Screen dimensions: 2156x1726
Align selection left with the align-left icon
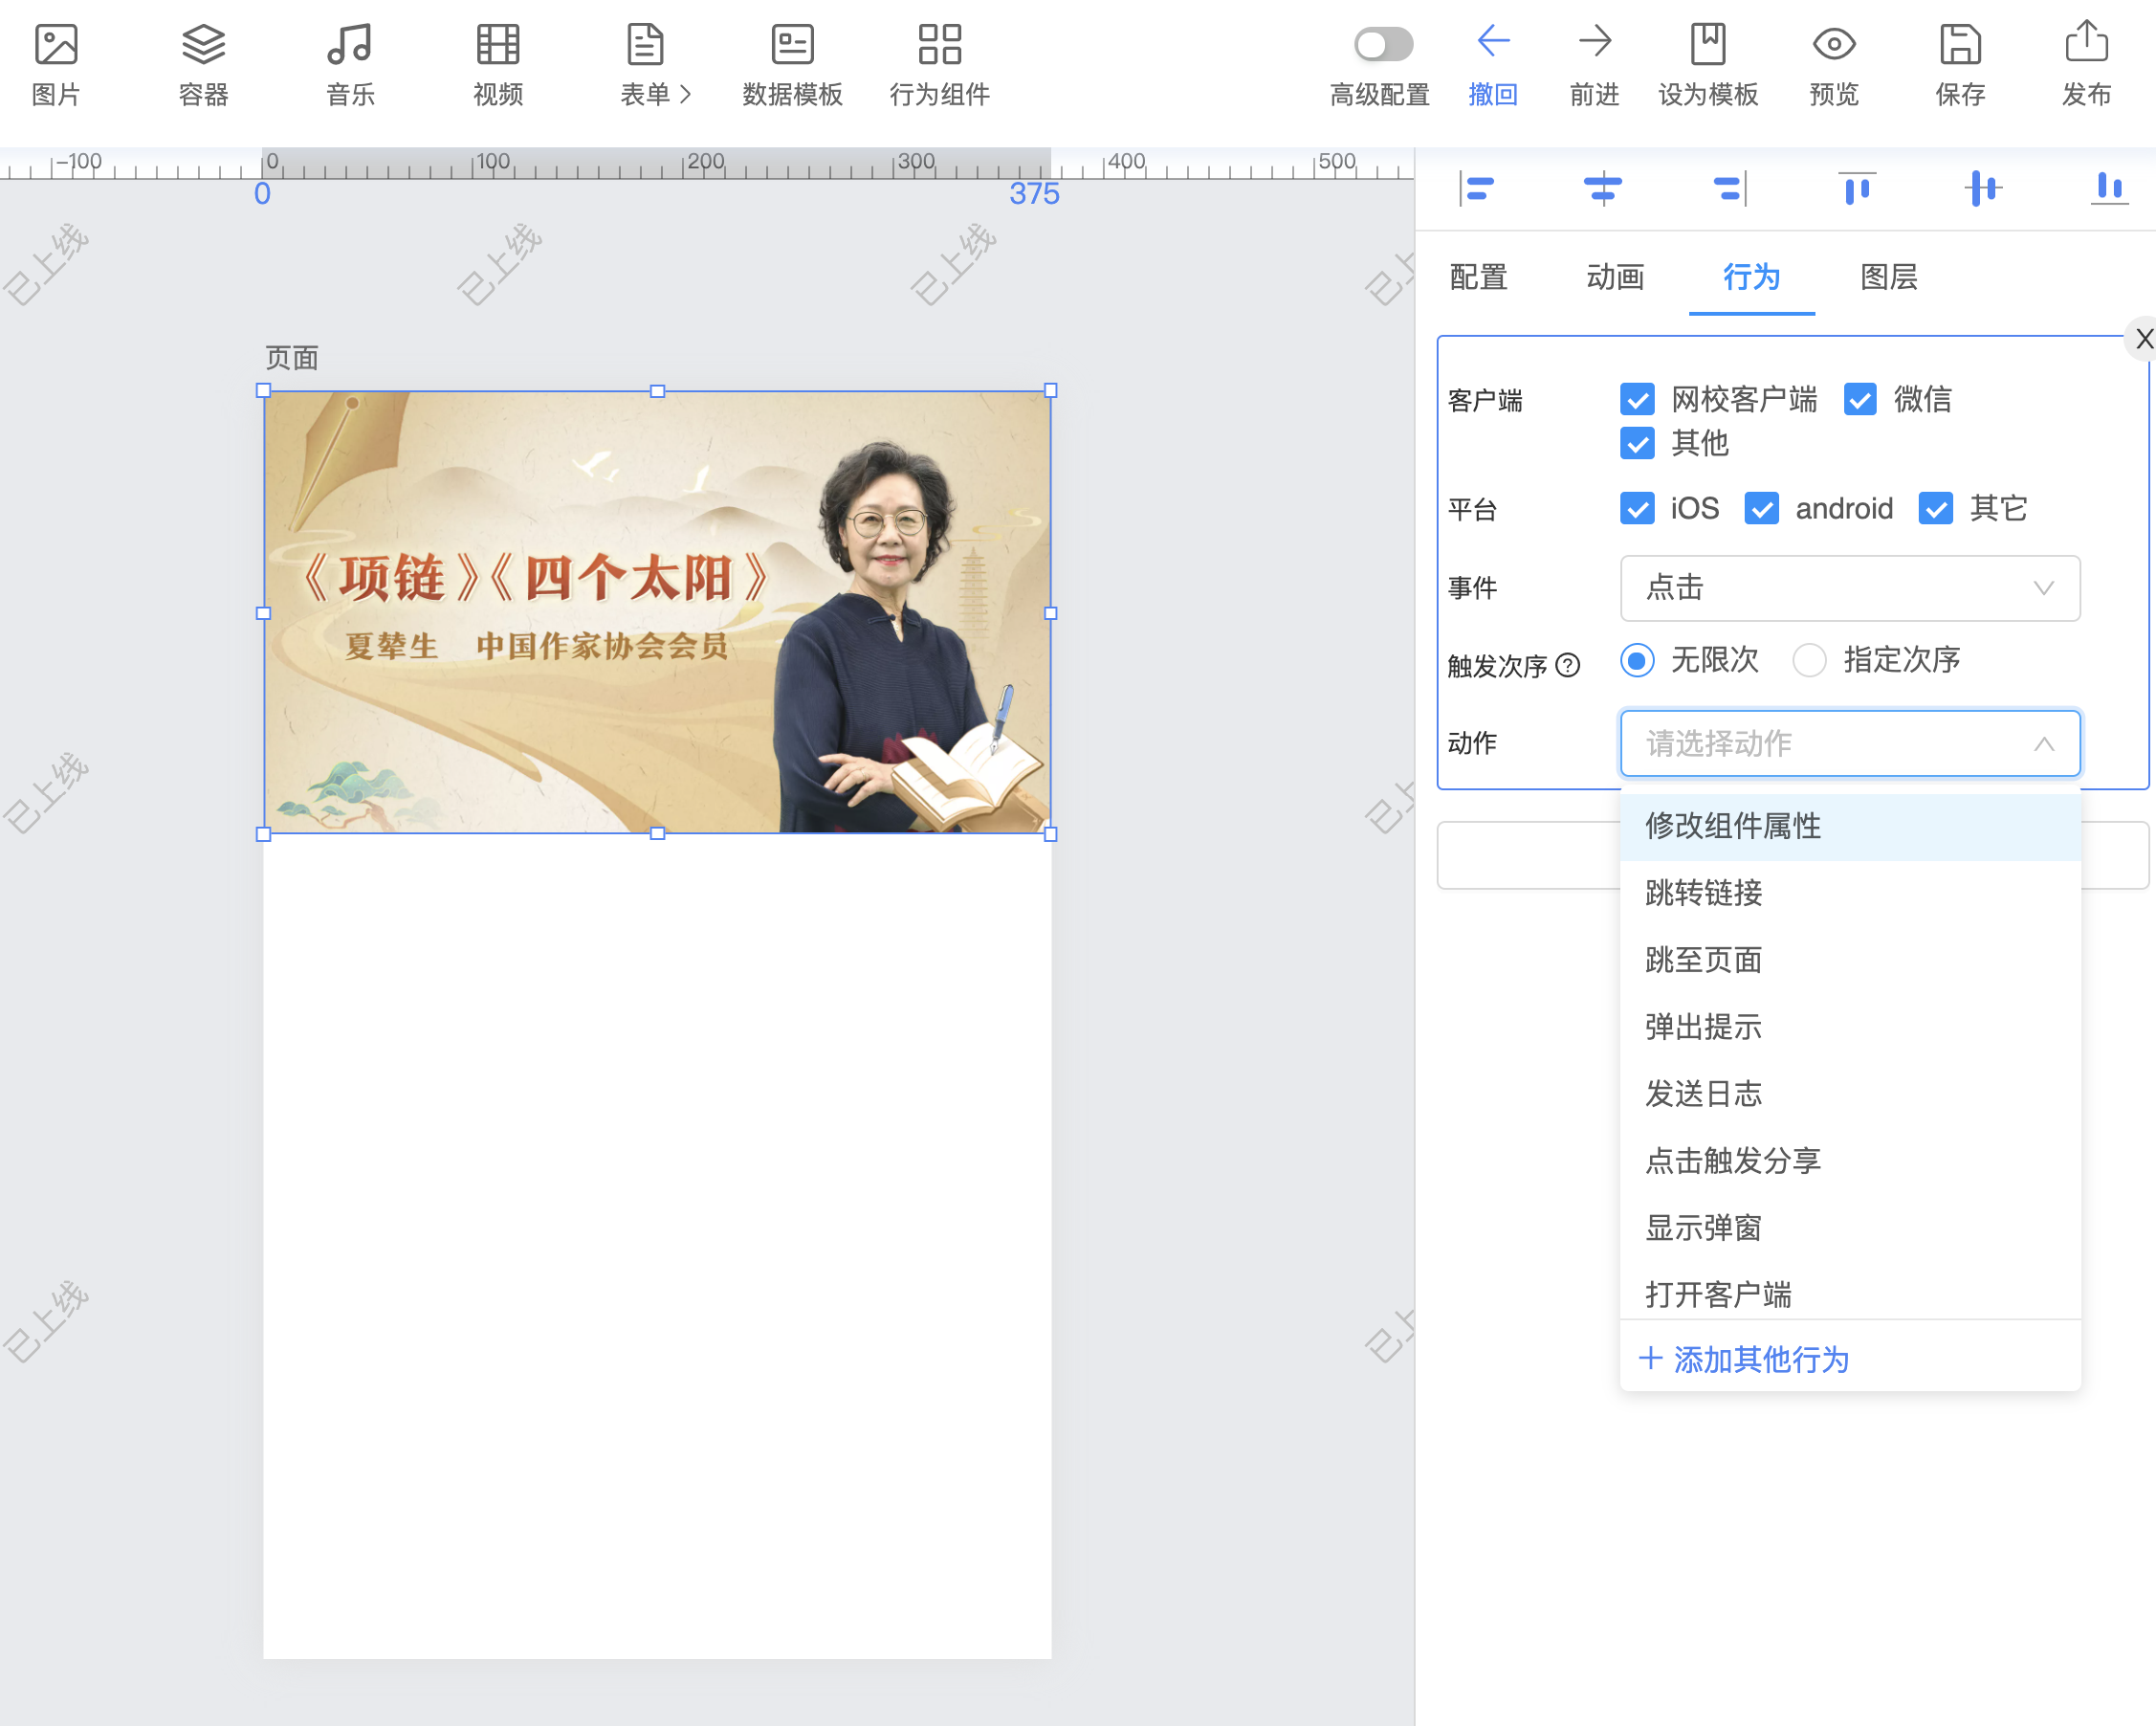(x=1476, y=188)
